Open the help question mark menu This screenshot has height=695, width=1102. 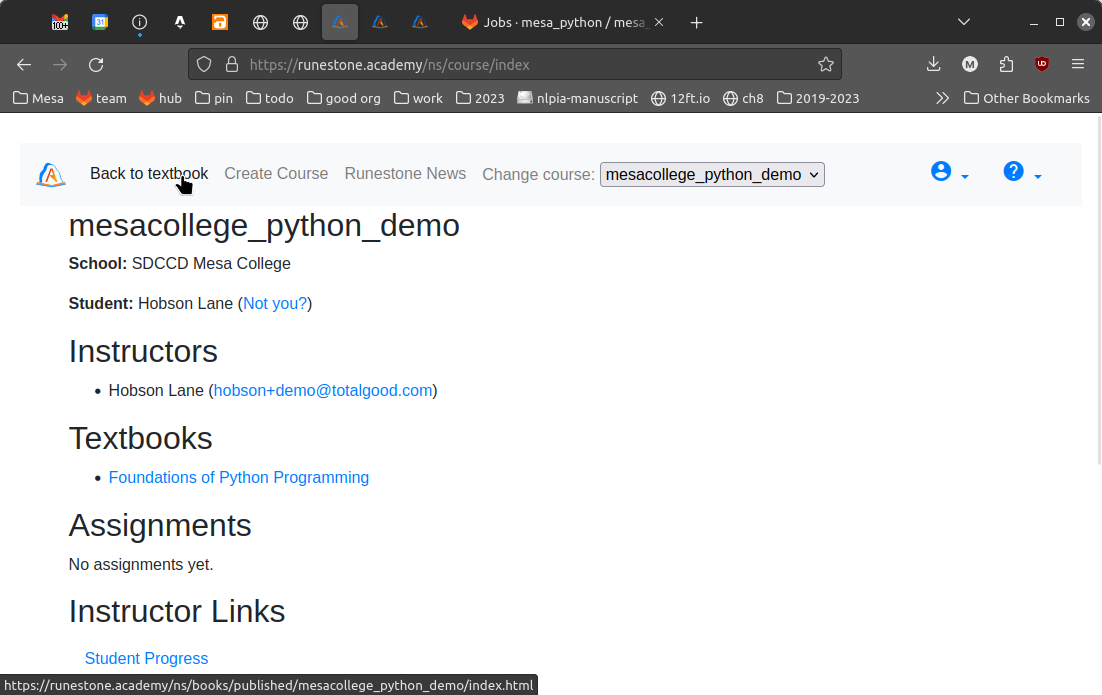[1021, 173]
